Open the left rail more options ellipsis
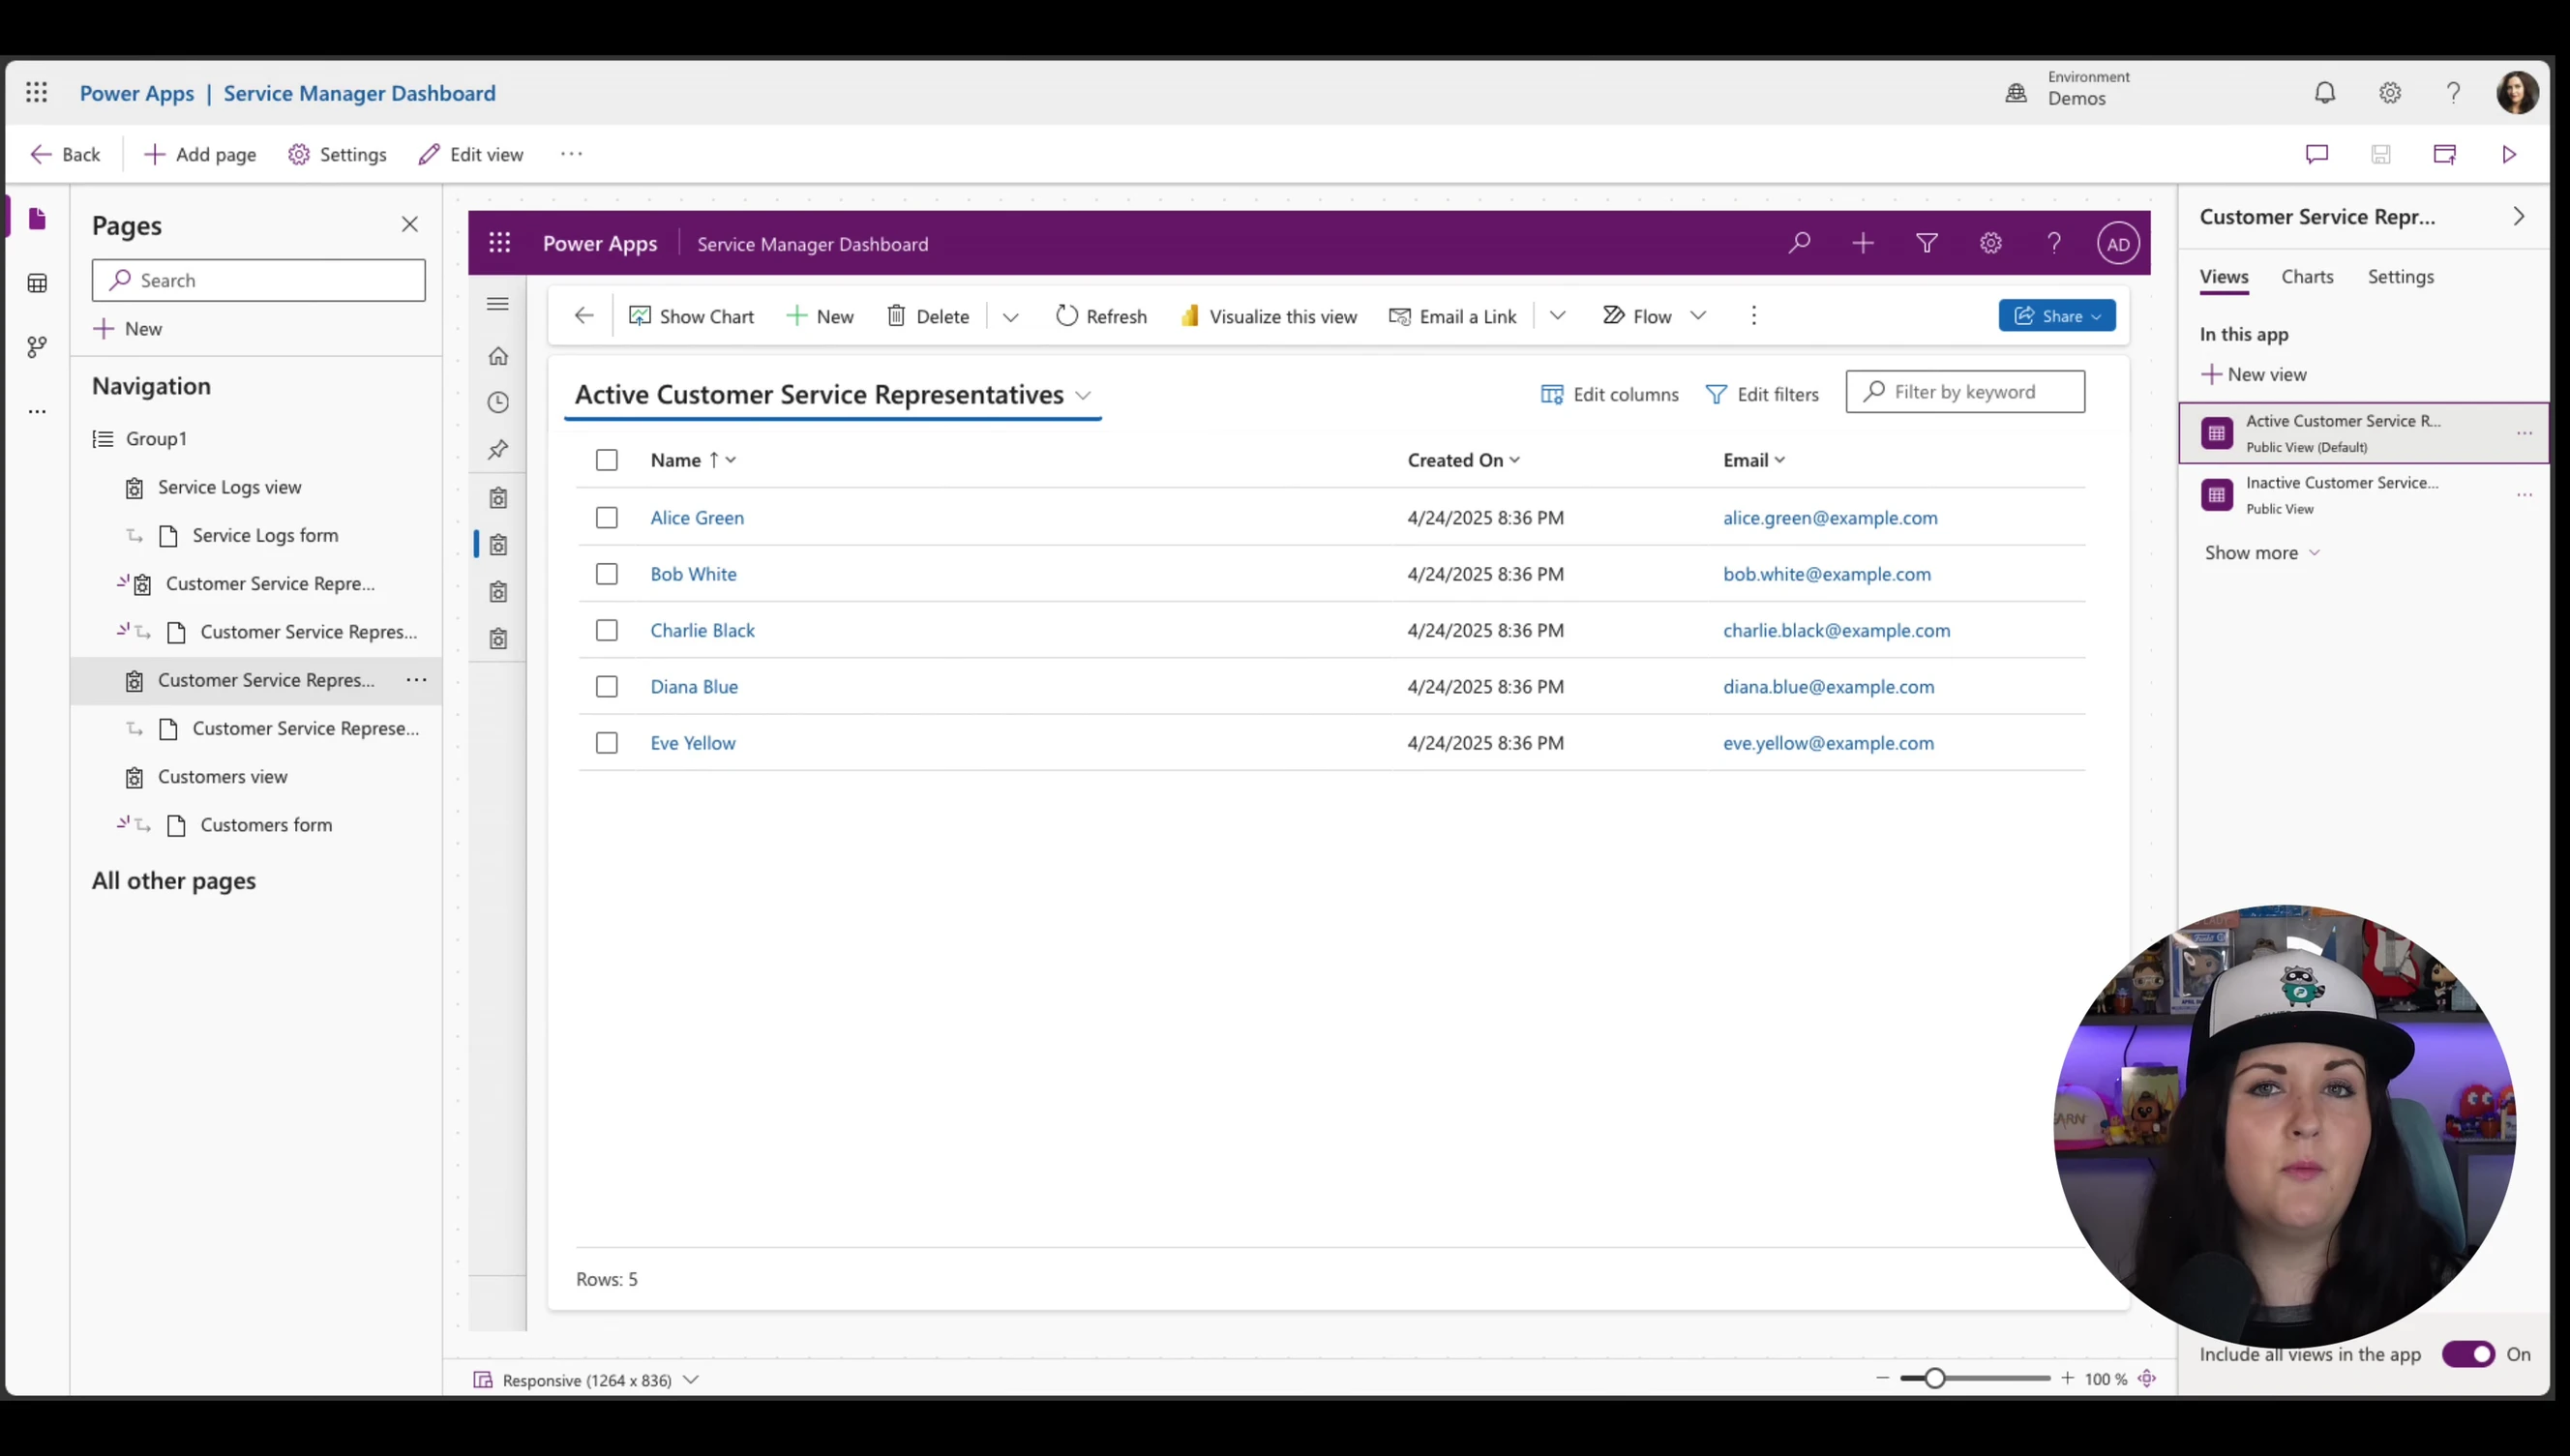Image resolution: width=2570 pixels, height=1456 pixels. [x=37, y=411]
